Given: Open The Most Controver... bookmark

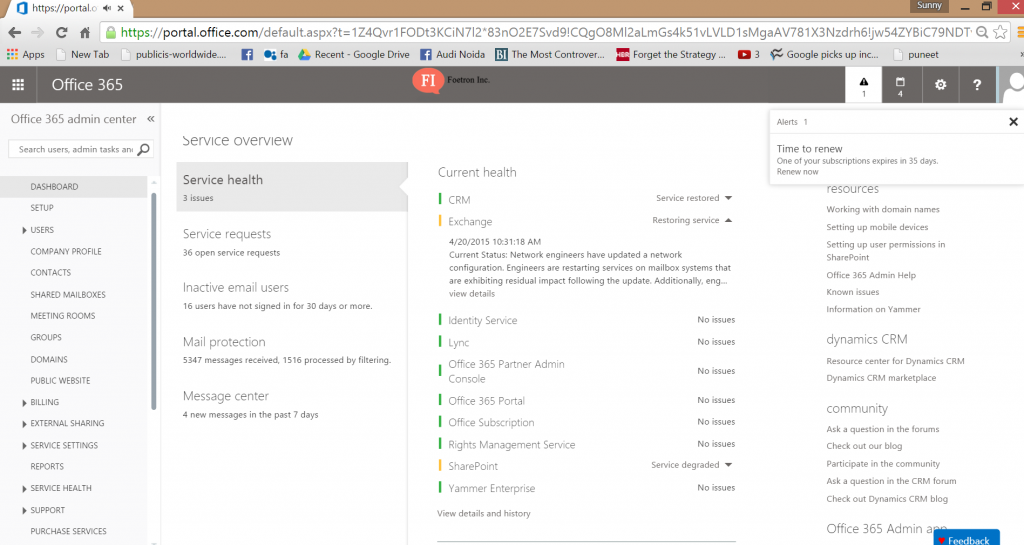Looking at the screenshot, I should [x=550, y=55].
